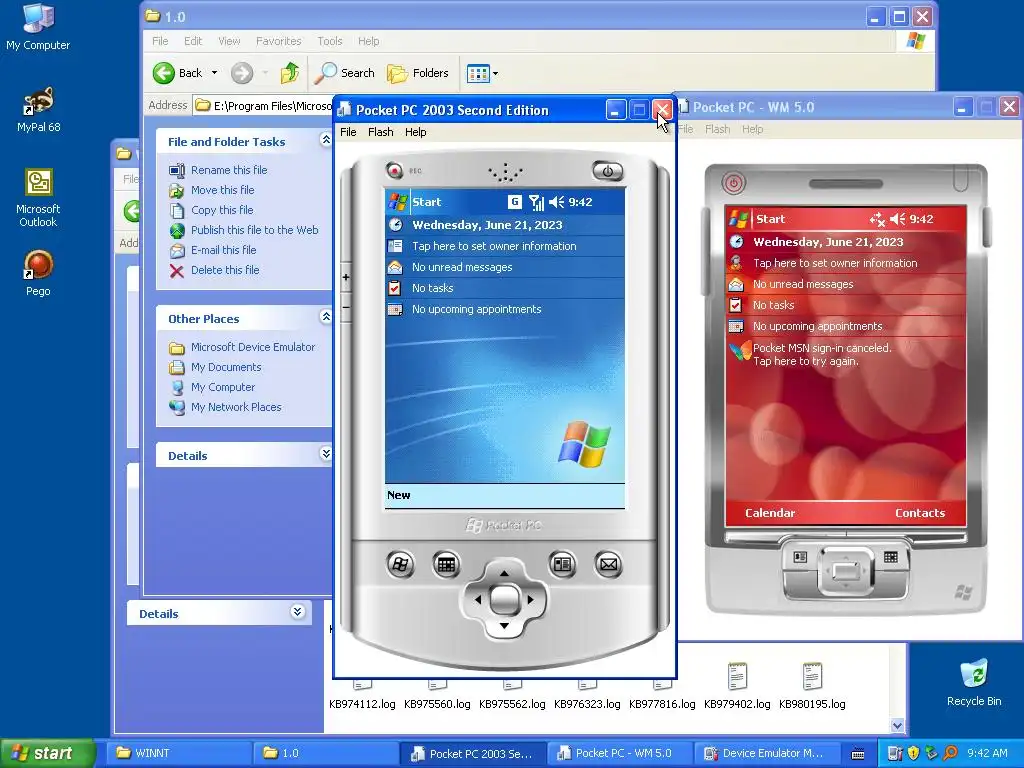Tap the envelope messages icon on blue screen
1024x768 pixels.
(395, 267)
